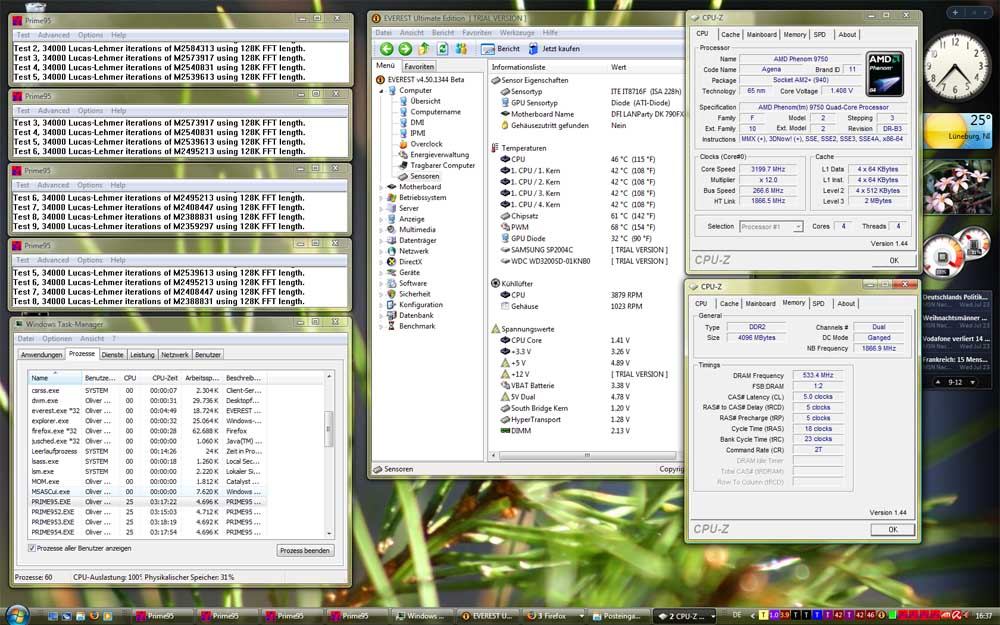The width and height of the screenshot is (1000, 625).
Task: Open SPD tab in lower CPU-Z window
Action: pyautogui.click(x=818, y=304)
